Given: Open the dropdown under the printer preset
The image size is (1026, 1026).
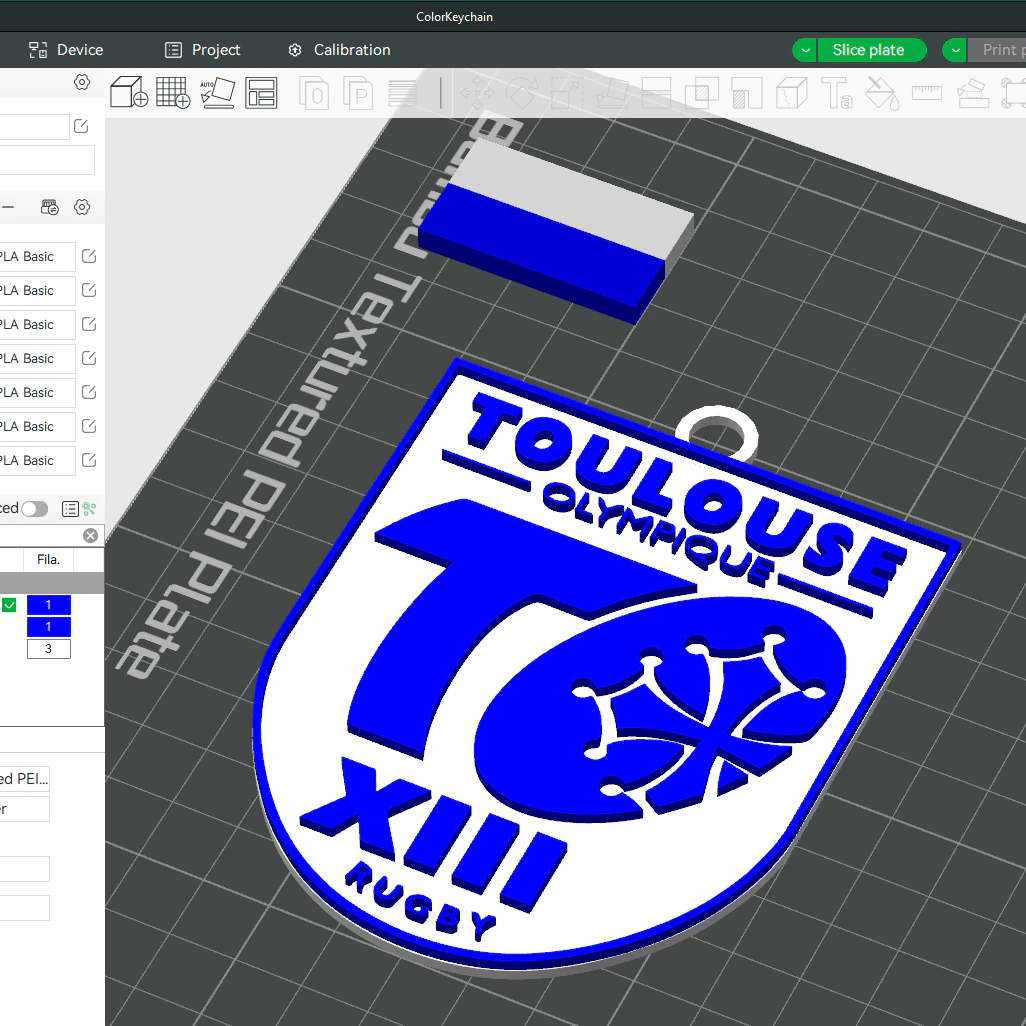Looking at the screenshot, I should (47, 160).
